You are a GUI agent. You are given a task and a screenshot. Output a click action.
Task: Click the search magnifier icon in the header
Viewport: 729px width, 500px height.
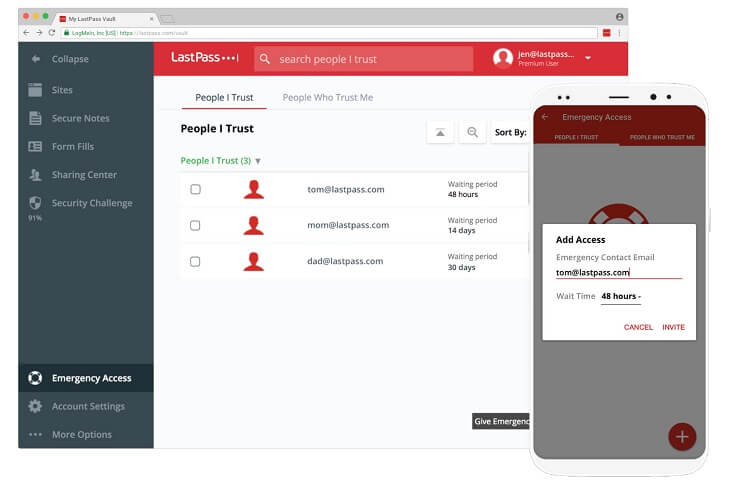(265, 59)
